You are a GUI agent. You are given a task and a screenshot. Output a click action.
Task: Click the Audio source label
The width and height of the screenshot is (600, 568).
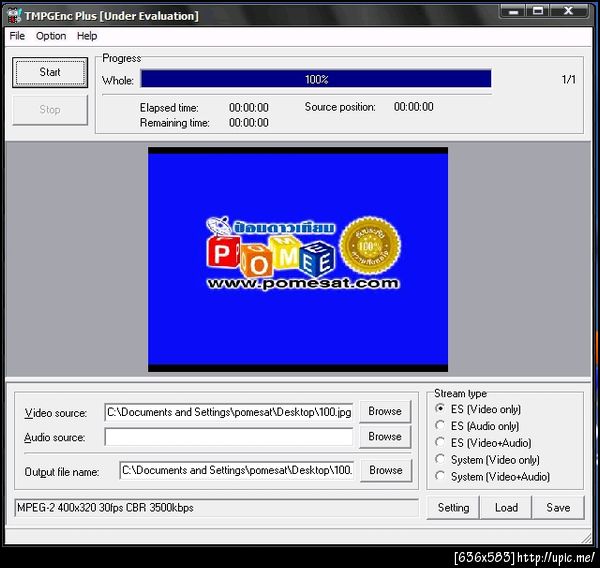(x=55, y=437)
